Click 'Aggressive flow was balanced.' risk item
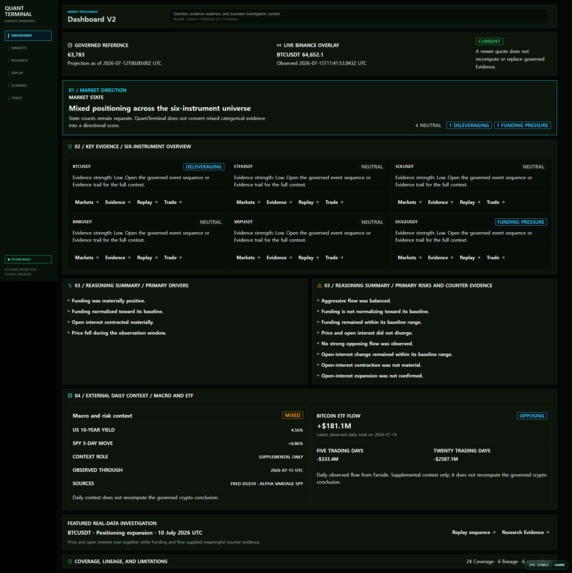Screen dimensions: 572x573 click(356, 301)
